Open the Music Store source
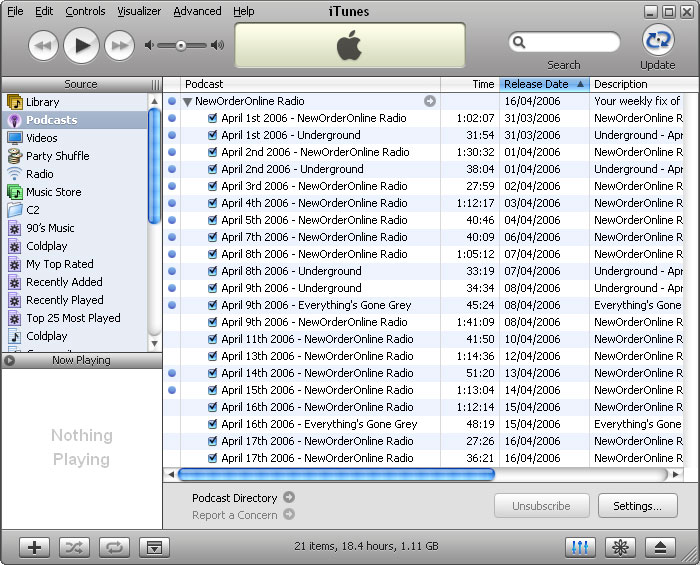The image size is (700, 565). 75,192
